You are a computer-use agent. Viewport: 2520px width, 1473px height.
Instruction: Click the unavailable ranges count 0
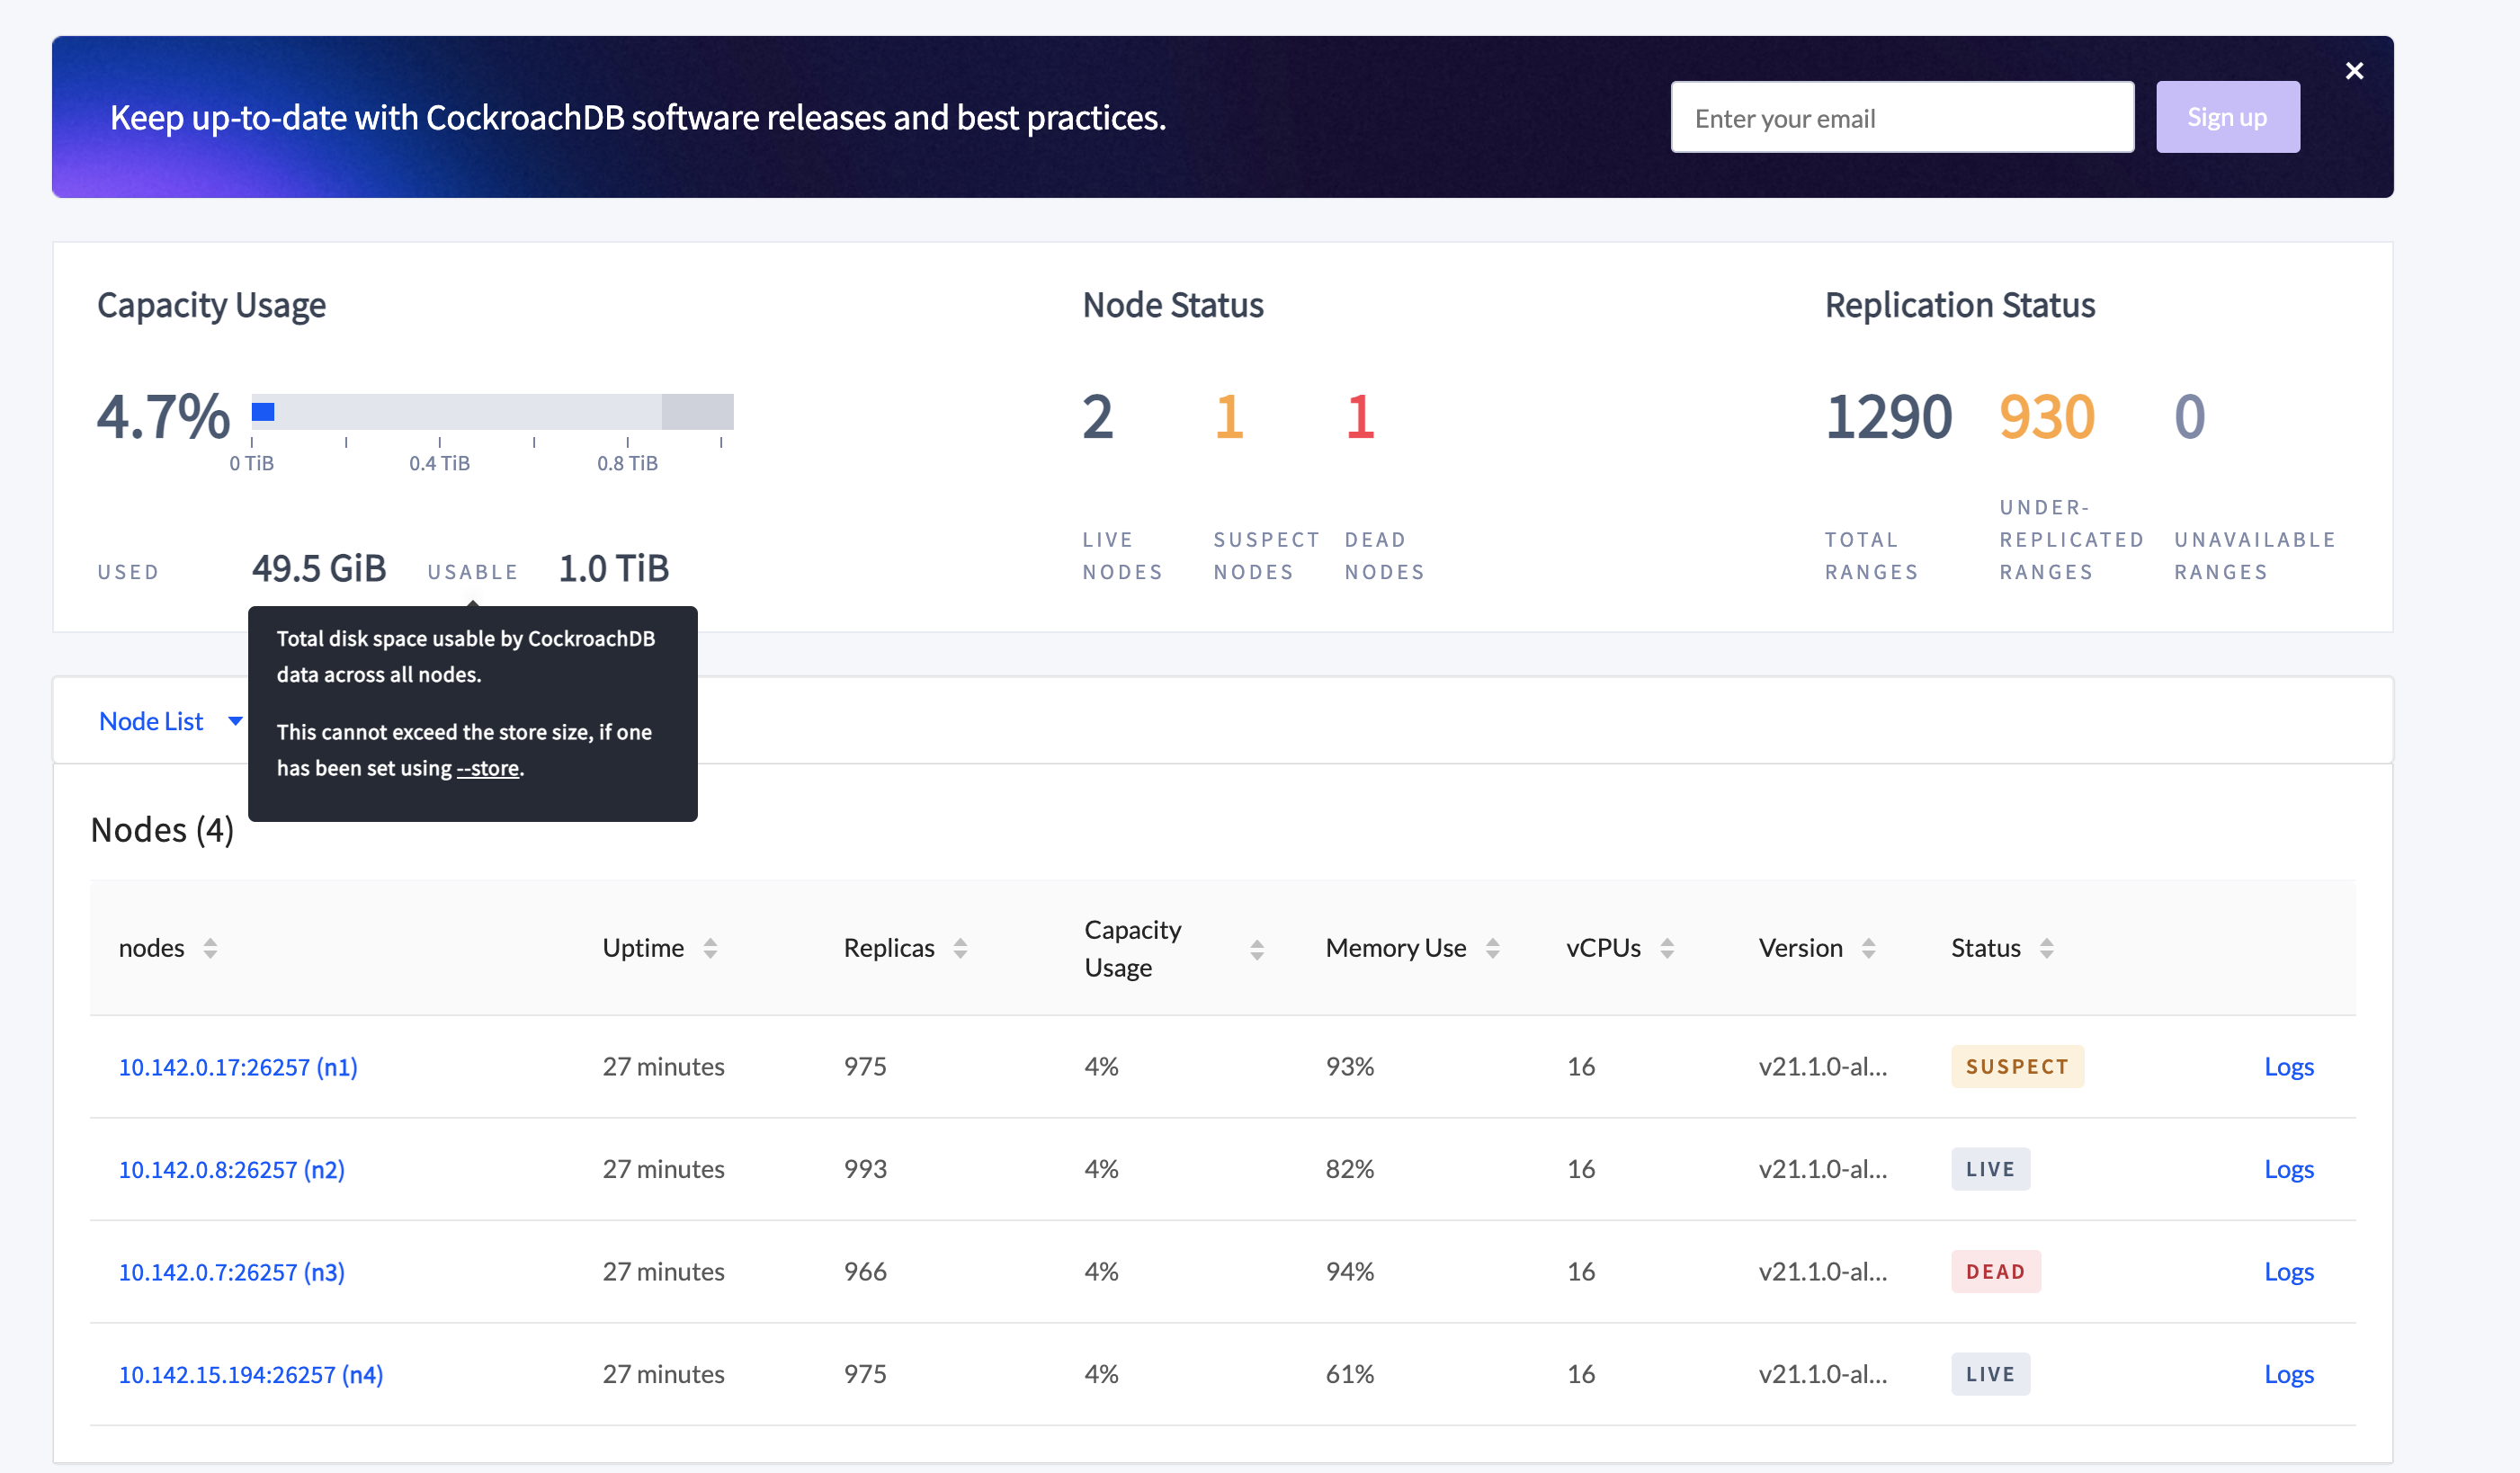tap(2189, 417)
